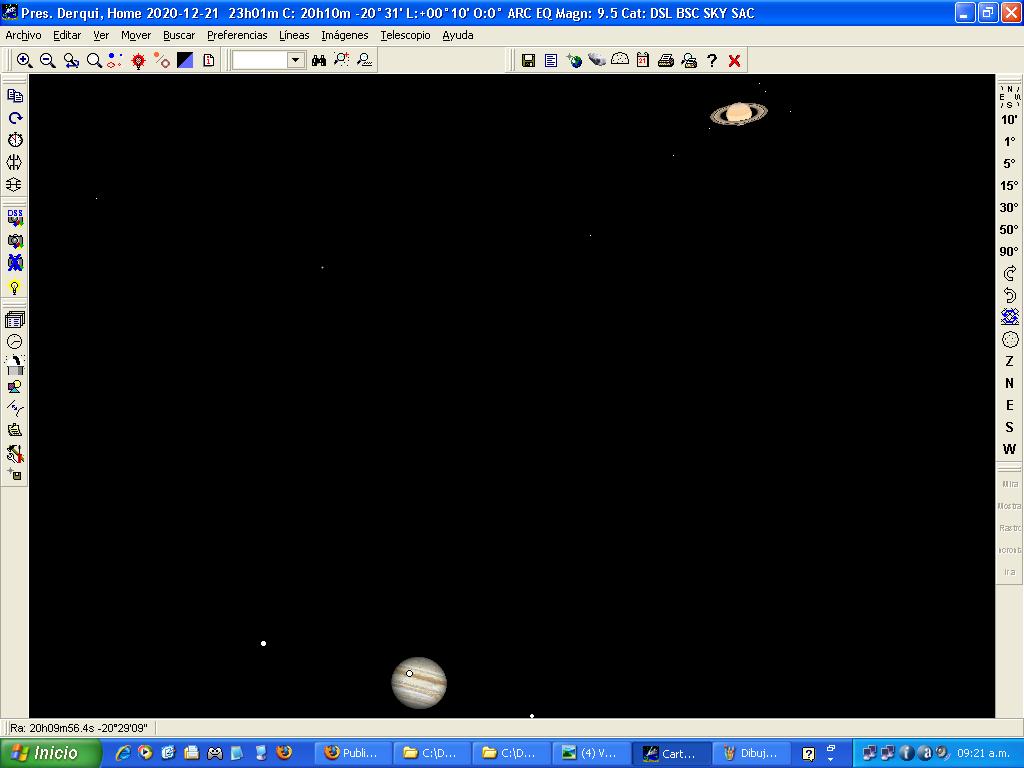Click the blue flip arrows icon
The height and width of the screenshot is (768, 1024).
[1010, 317]
